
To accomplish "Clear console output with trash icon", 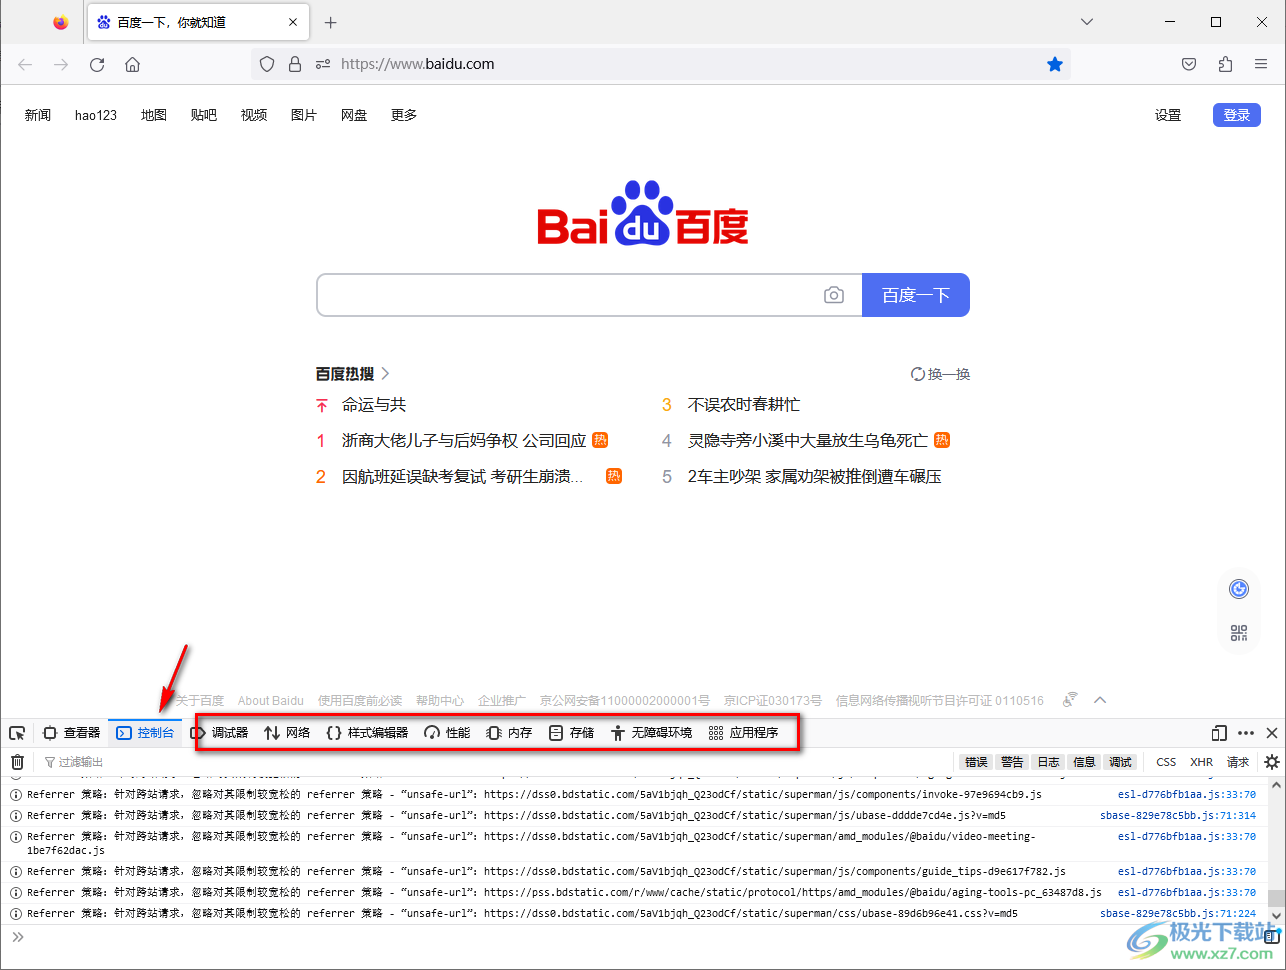I will coord(17,762).
